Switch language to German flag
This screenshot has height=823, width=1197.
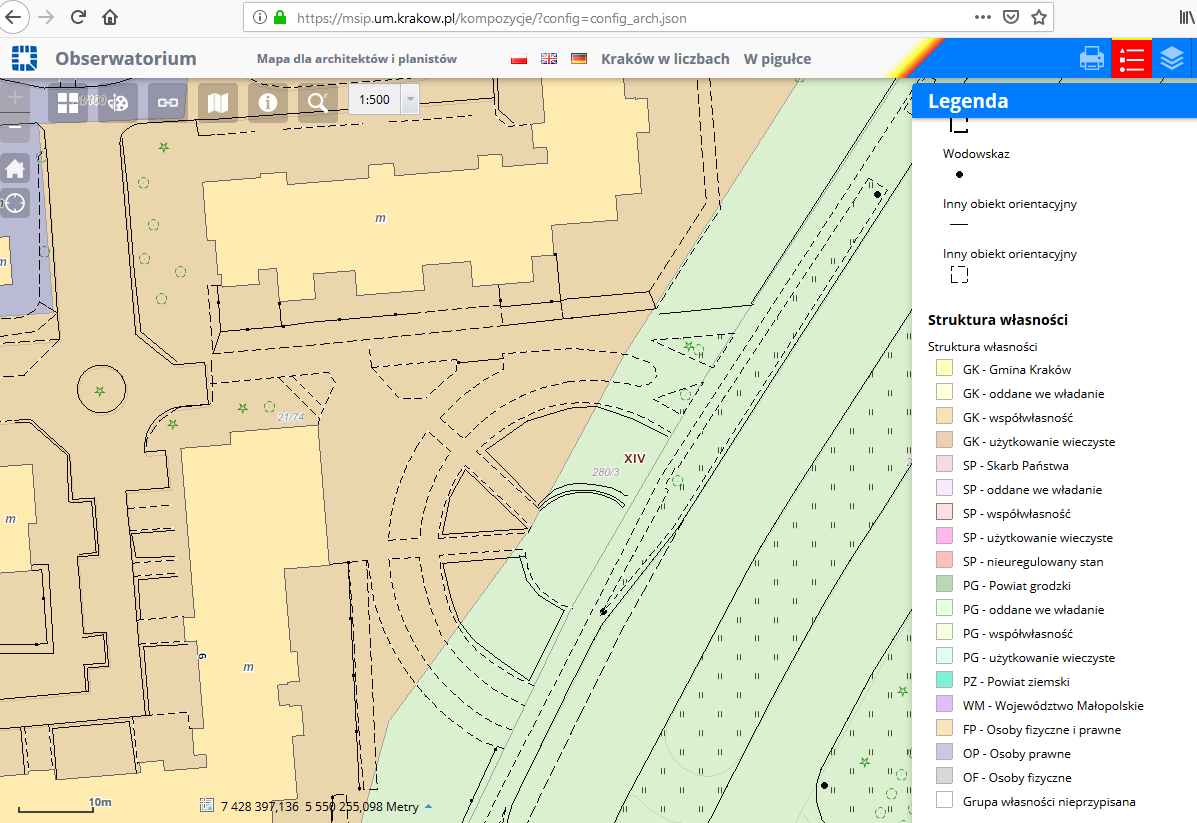click(x=579, y=59)
